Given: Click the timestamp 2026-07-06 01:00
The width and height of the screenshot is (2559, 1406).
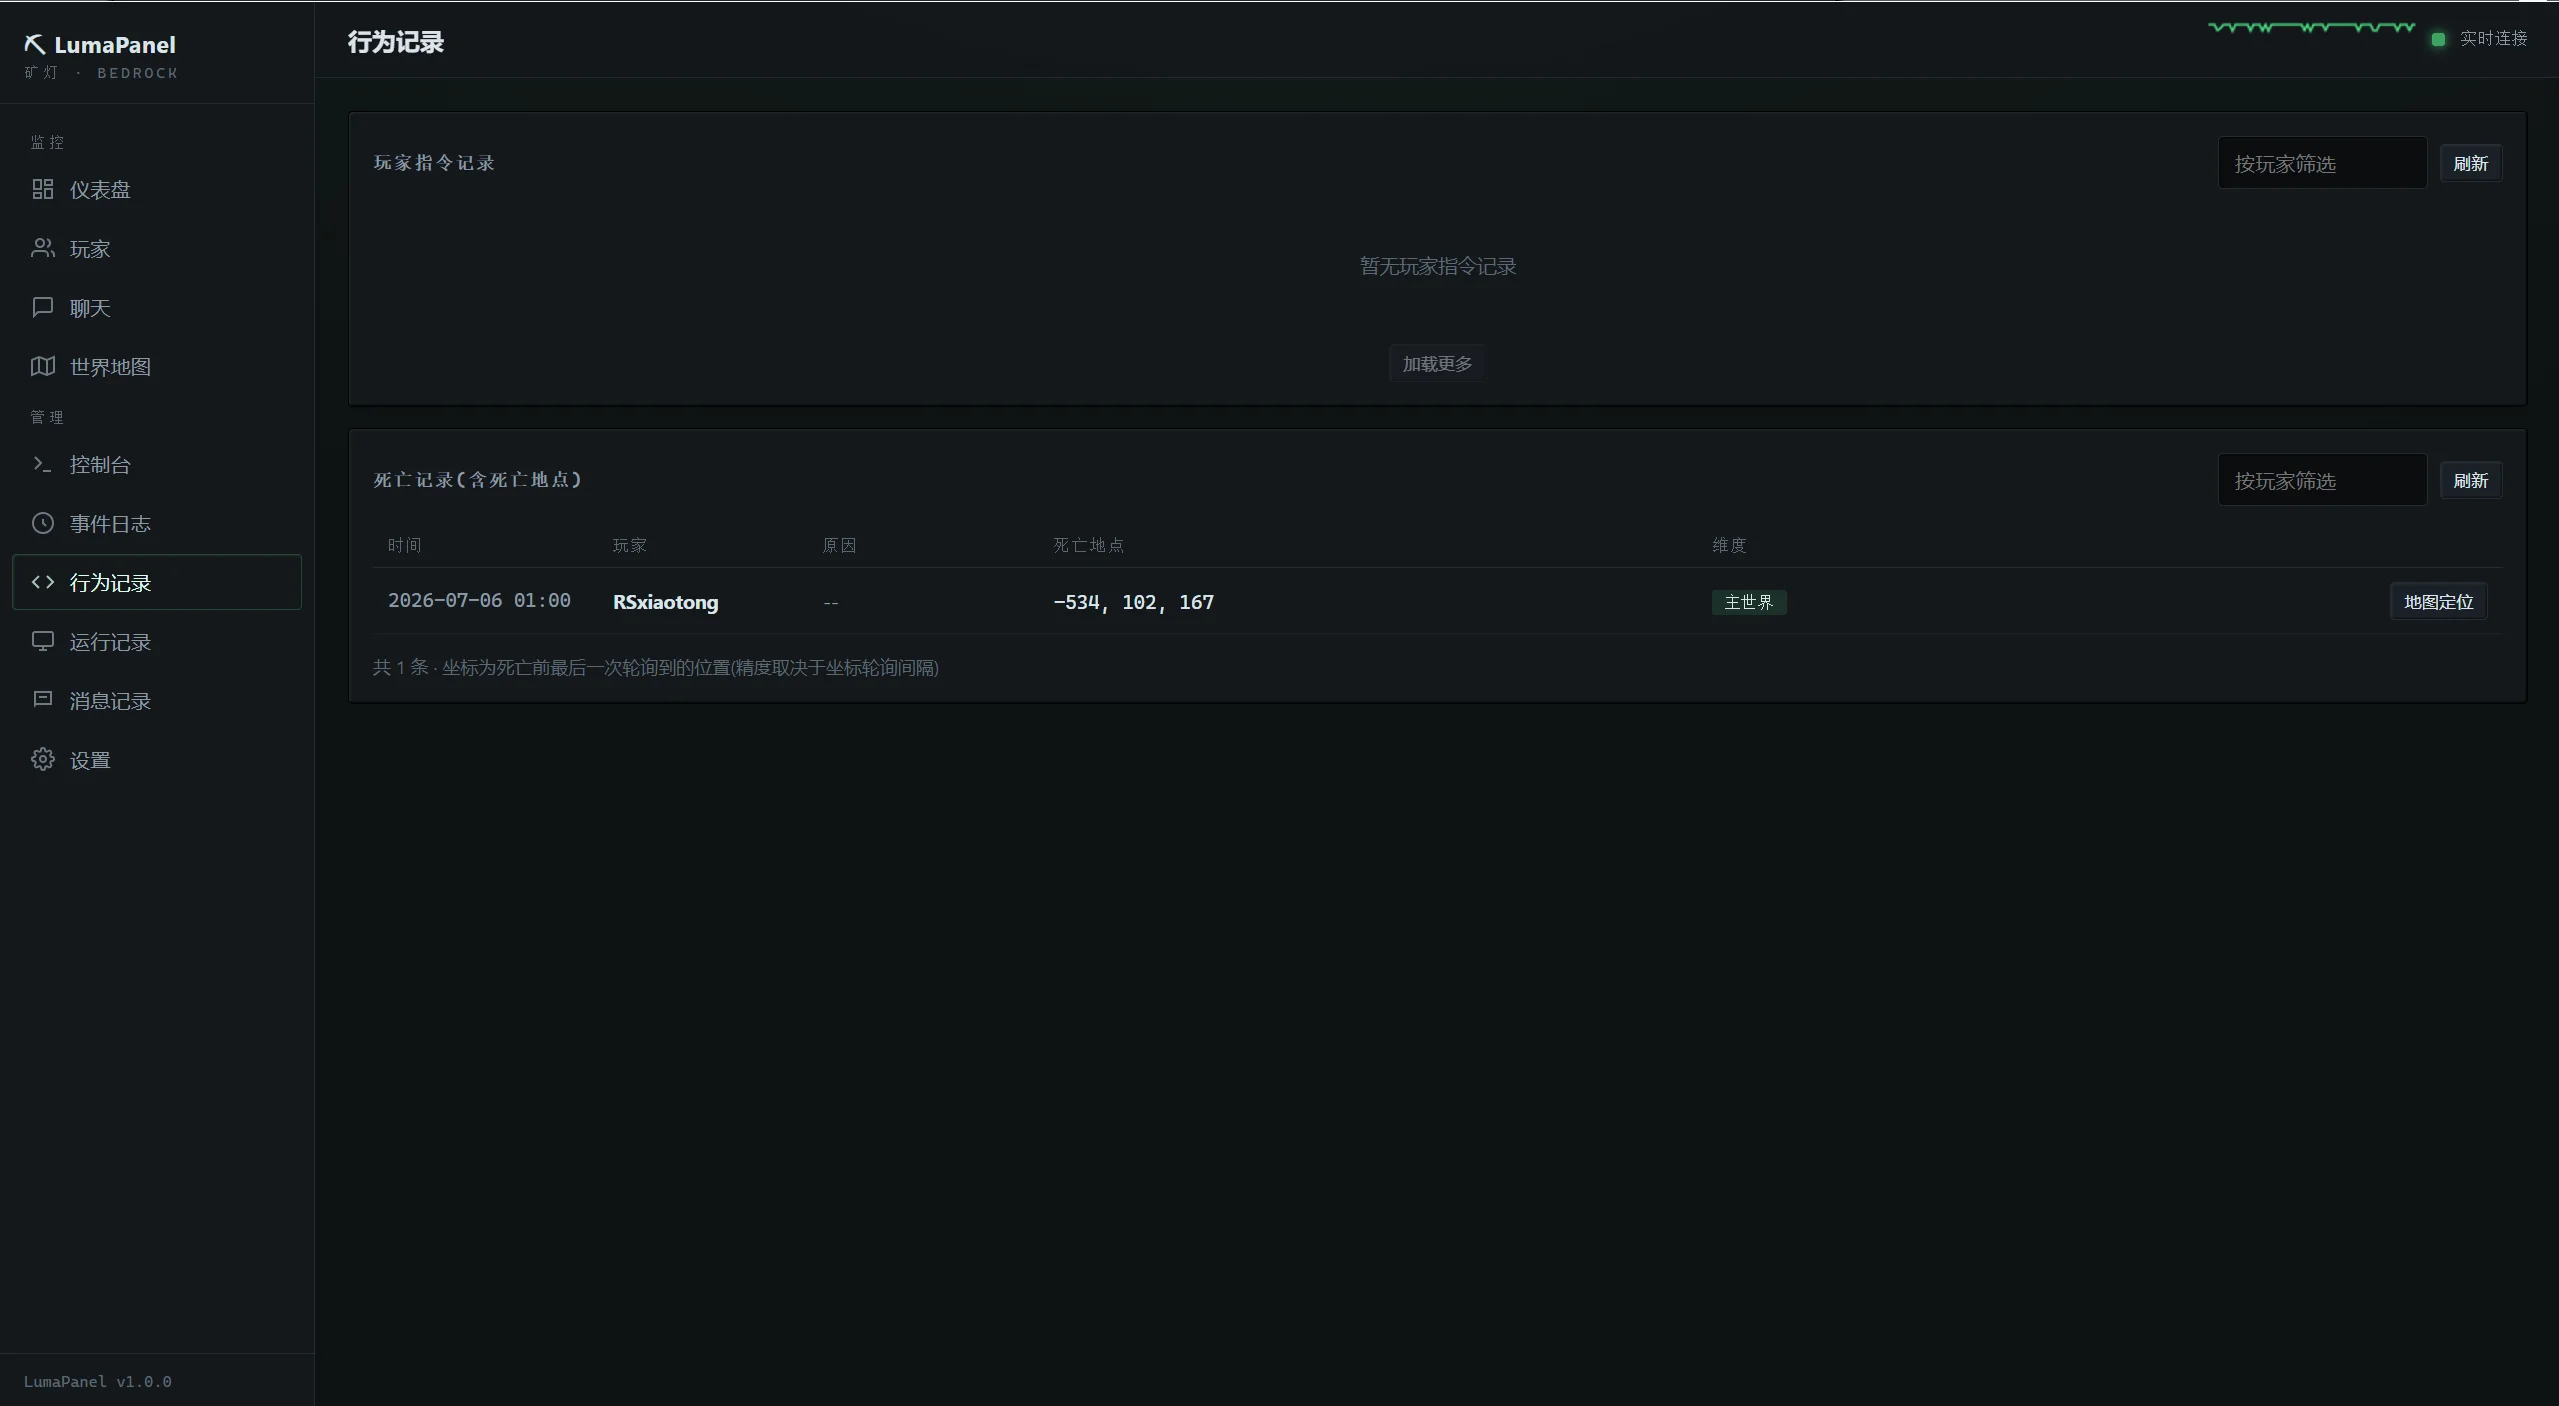Looking at the screenshot, I should (x=479, y=600).
